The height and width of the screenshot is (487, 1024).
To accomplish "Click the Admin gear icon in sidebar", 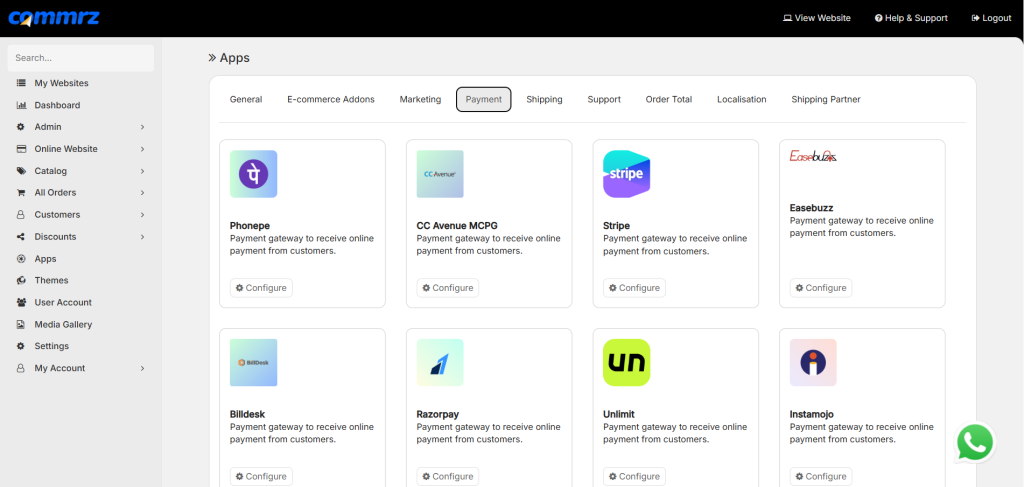I will point(21,127).
